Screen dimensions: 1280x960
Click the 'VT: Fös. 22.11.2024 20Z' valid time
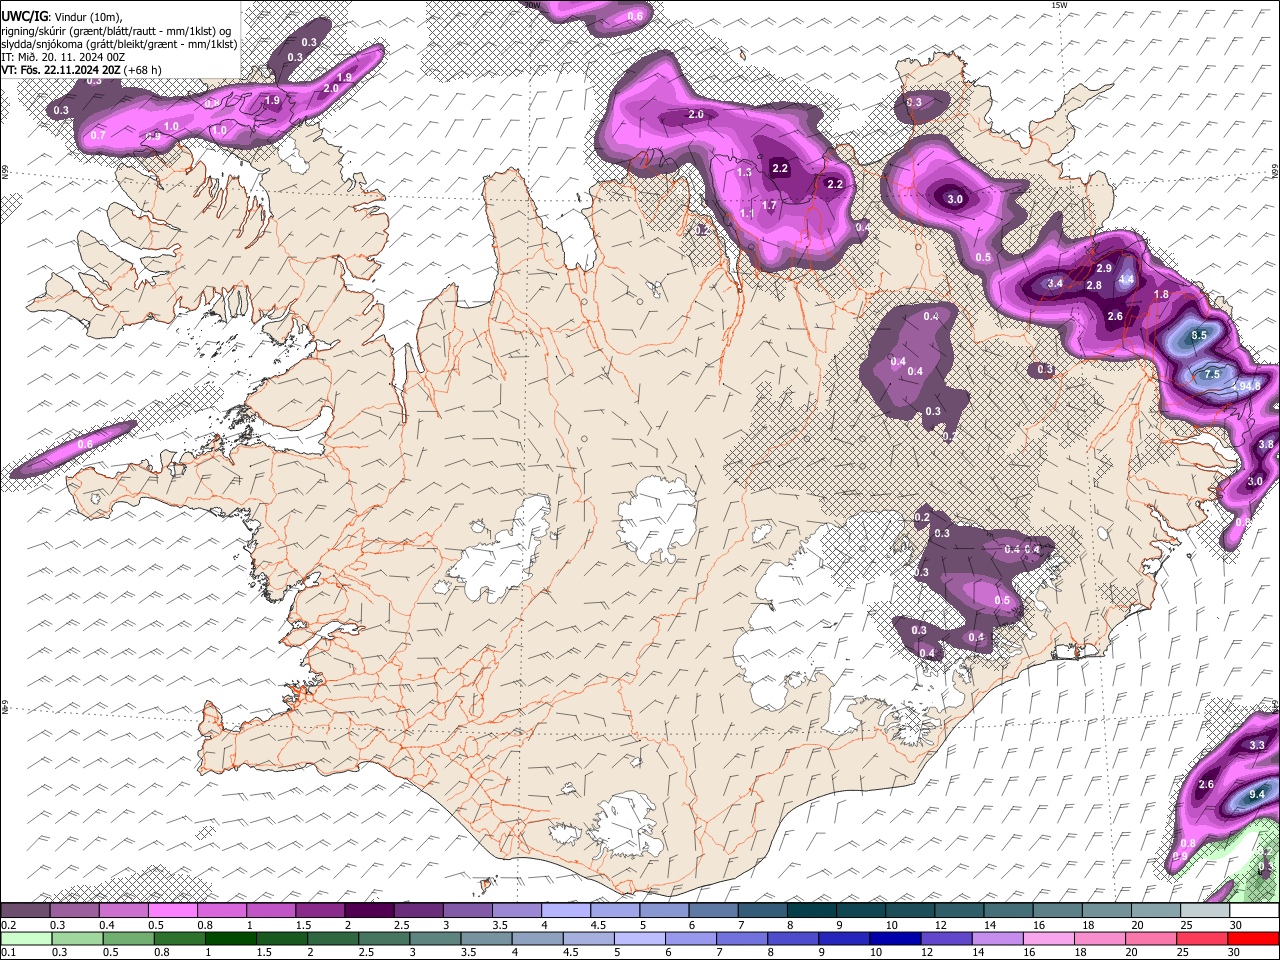click(x=61, y=70)
